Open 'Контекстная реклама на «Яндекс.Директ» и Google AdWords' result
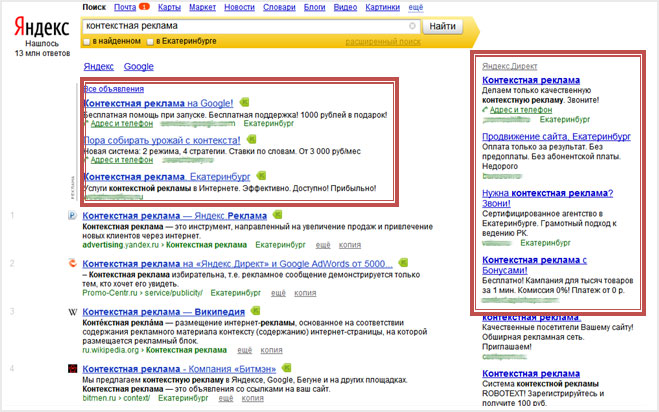This screenshot has height=412, width=659. point(237,264)
